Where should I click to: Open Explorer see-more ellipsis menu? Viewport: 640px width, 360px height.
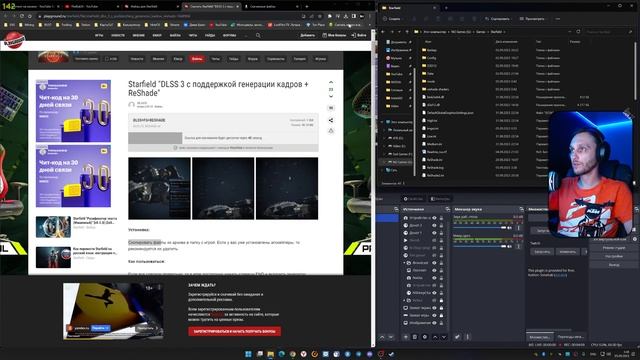pyautogui.click(x=558, y=19)
